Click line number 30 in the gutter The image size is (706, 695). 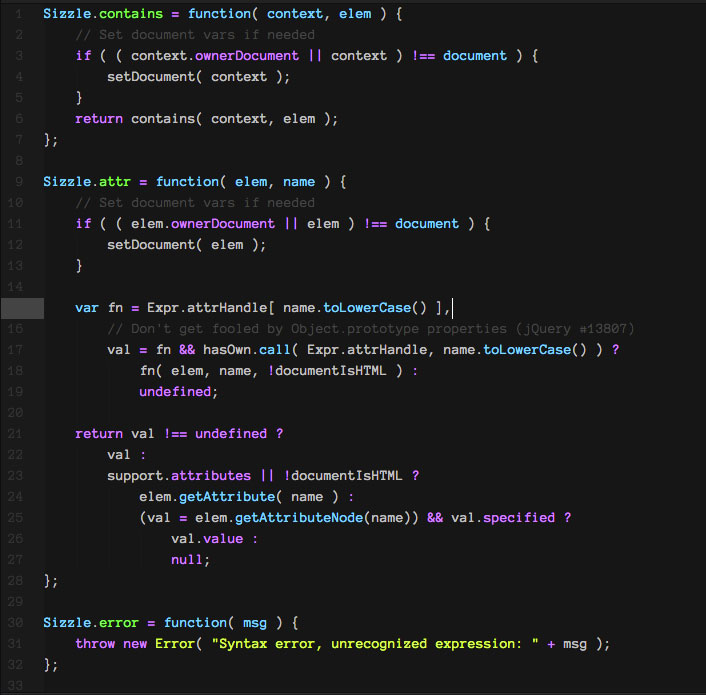[15, 623]
